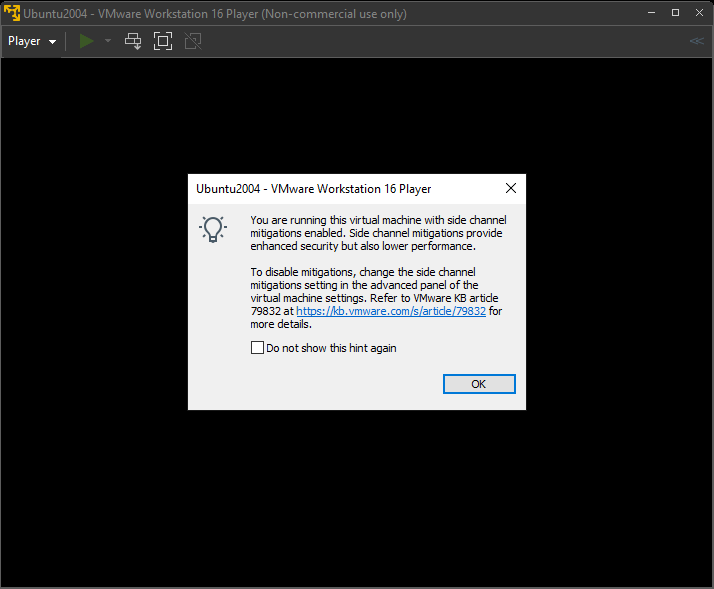Enter full screen mode icon
The image size is (714, 589).
(x=163, y=41)
